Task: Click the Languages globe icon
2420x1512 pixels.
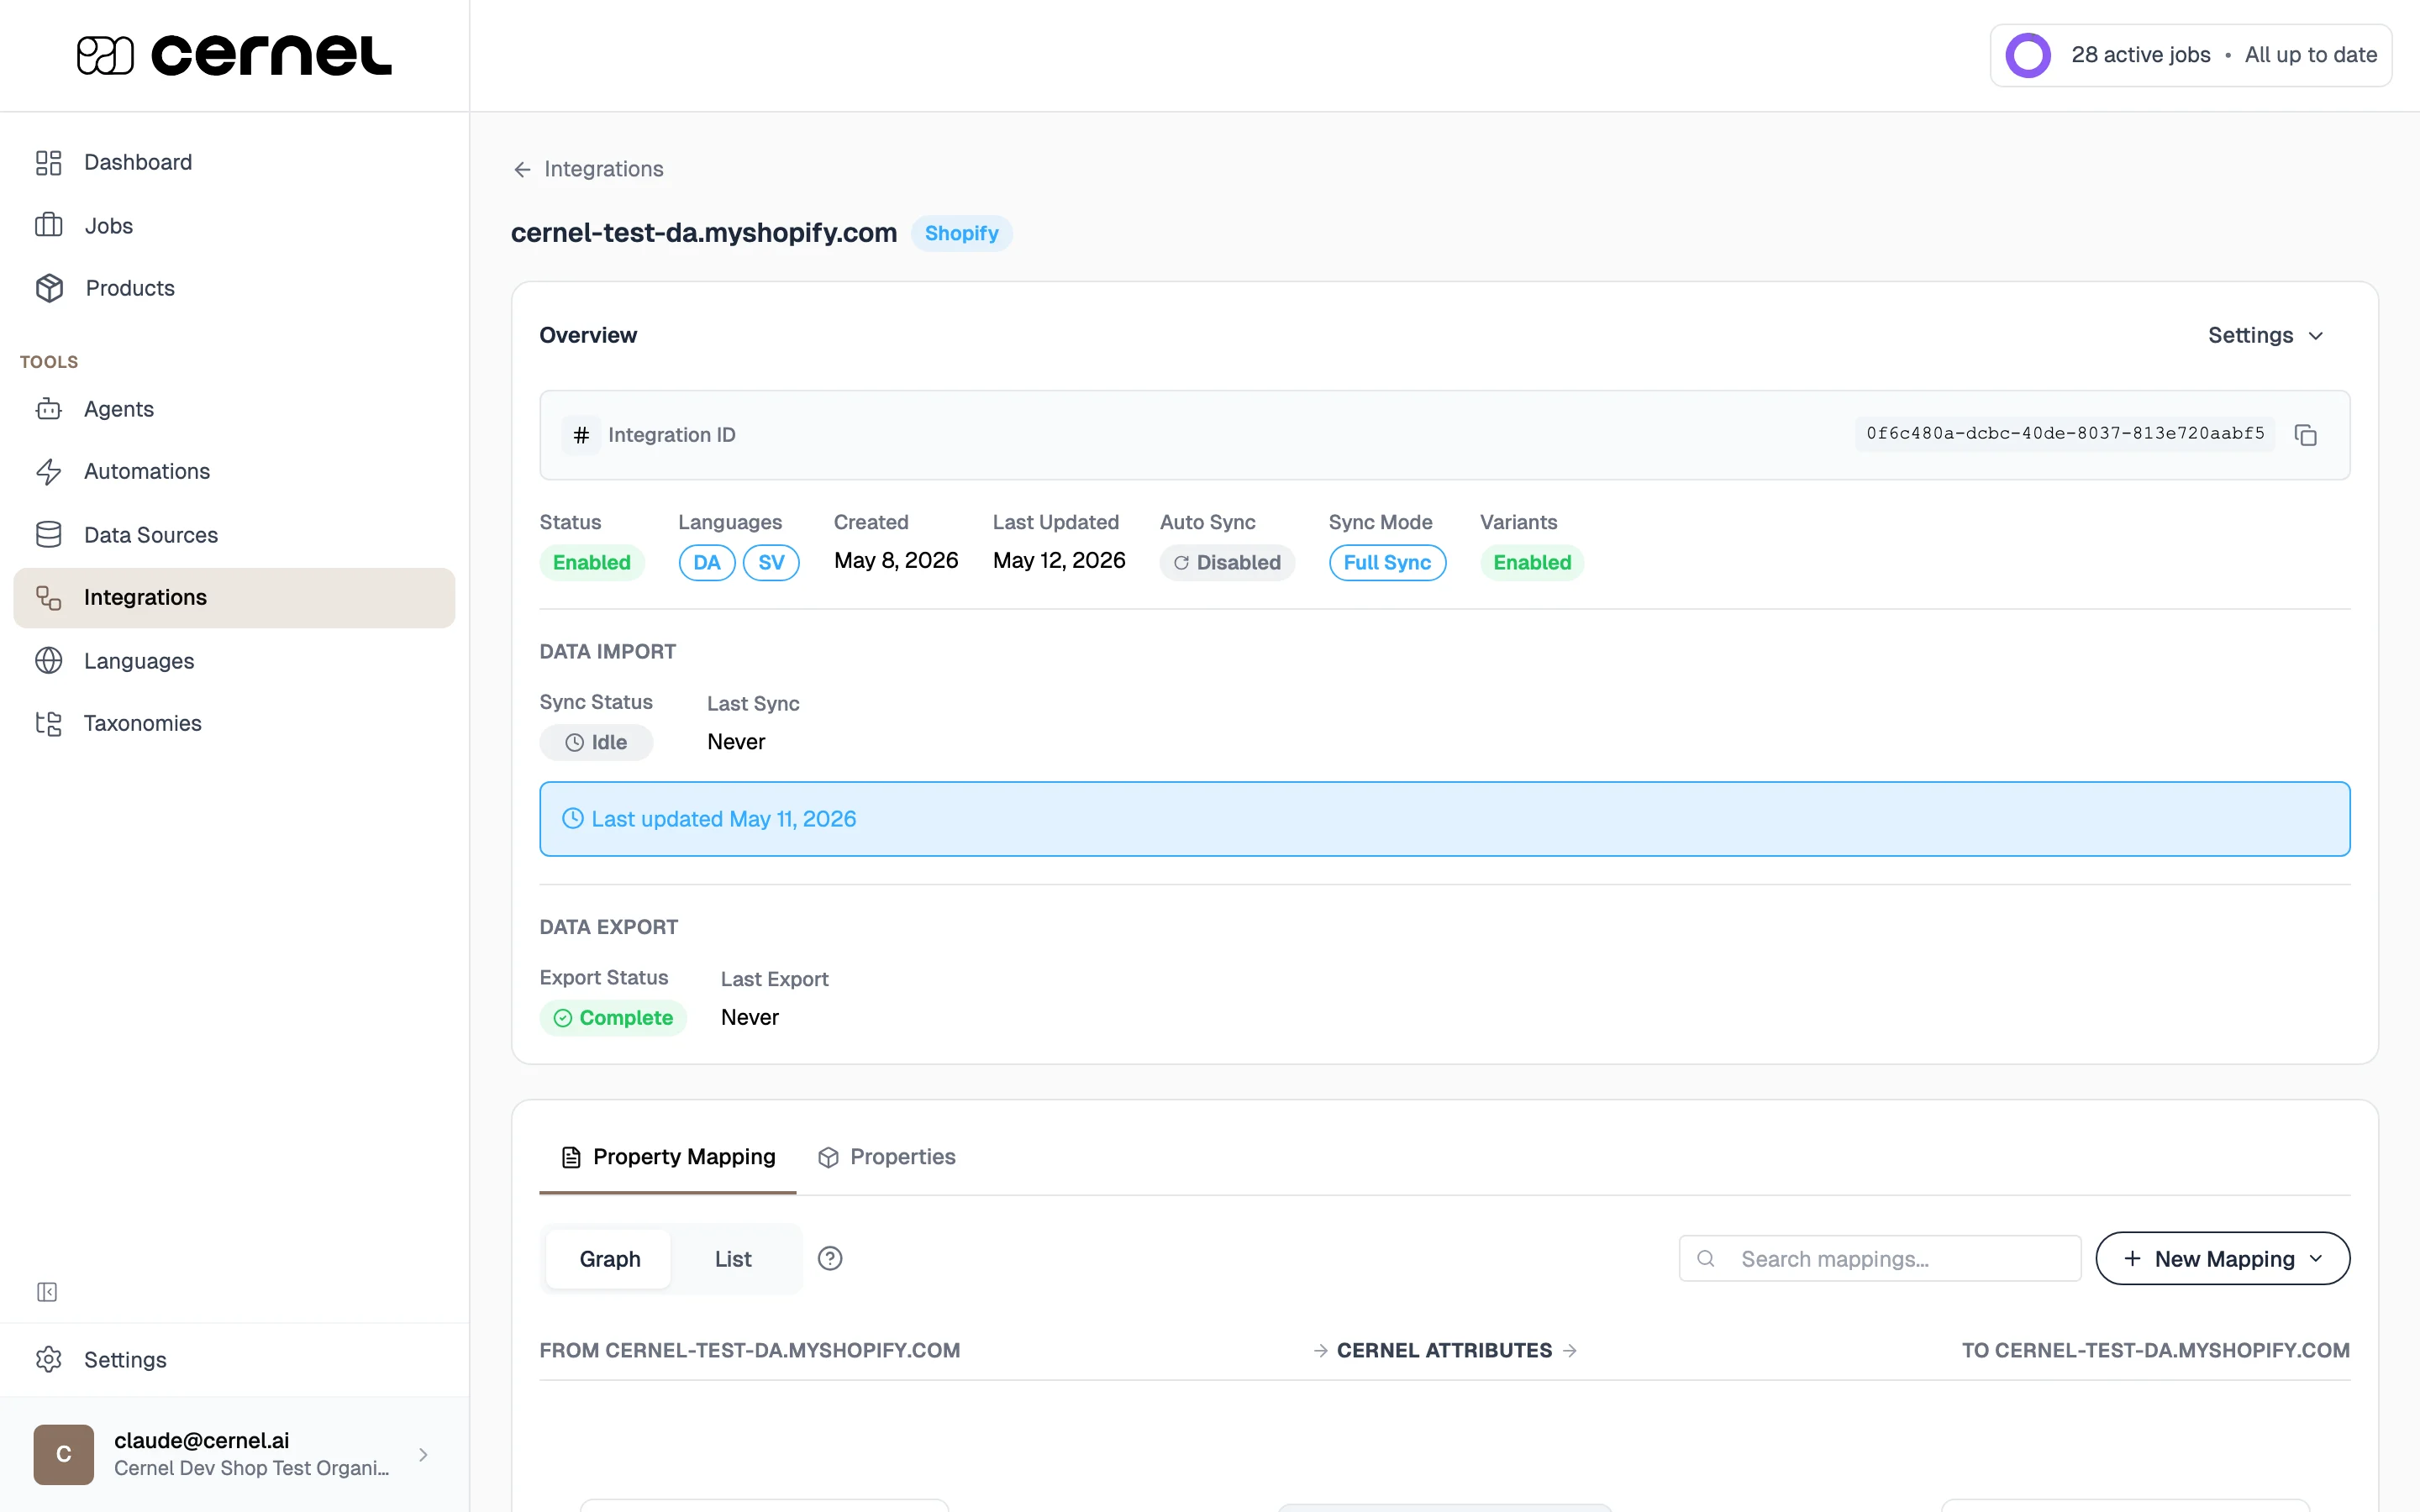Action: 48,660
